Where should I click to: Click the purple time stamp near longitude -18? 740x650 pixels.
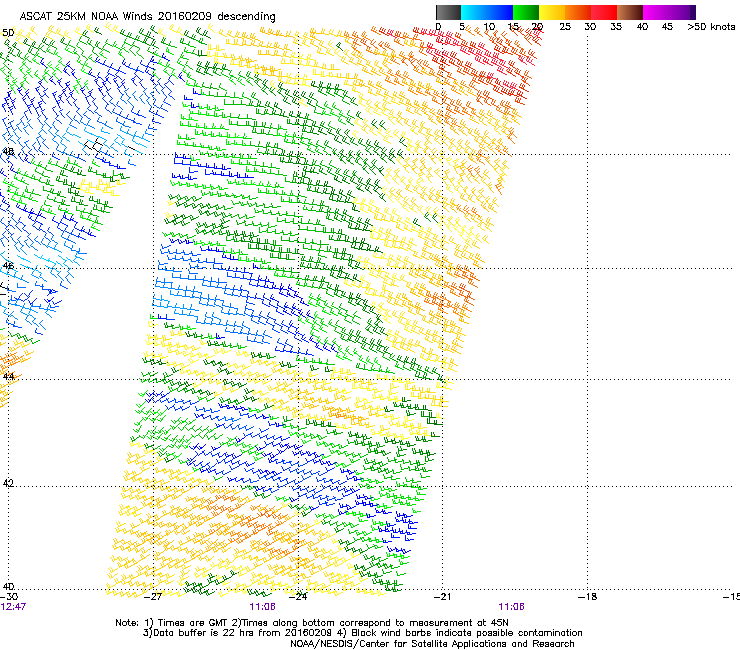click(x=512, y=607)
